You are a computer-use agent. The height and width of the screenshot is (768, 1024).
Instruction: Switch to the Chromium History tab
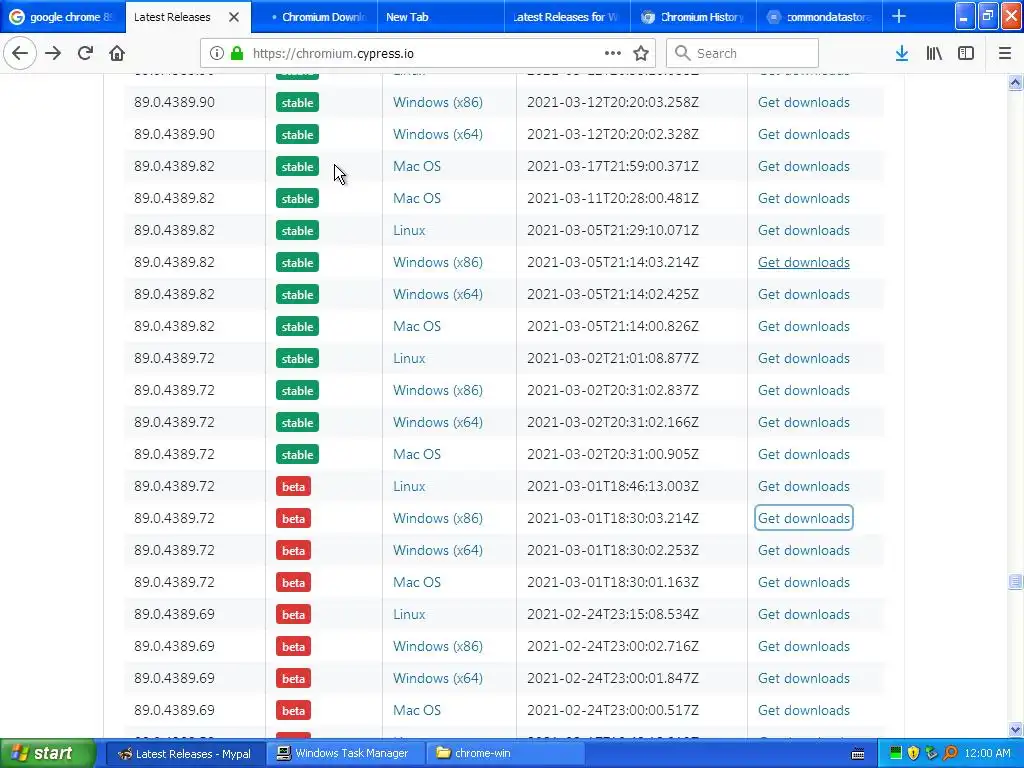click(x=693, y=17)
